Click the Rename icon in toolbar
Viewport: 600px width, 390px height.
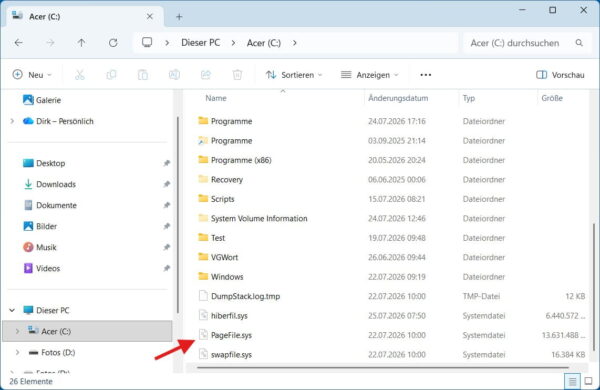point(174,75)
